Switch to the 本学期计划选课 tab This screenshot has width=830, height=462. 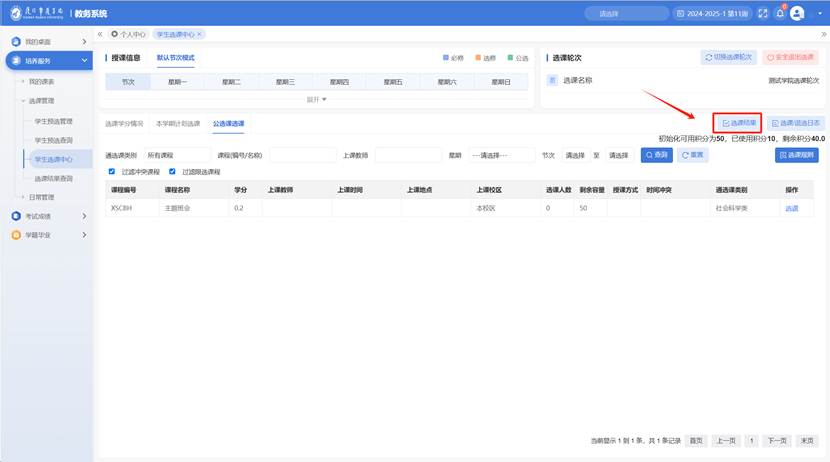tap(176, 124)
